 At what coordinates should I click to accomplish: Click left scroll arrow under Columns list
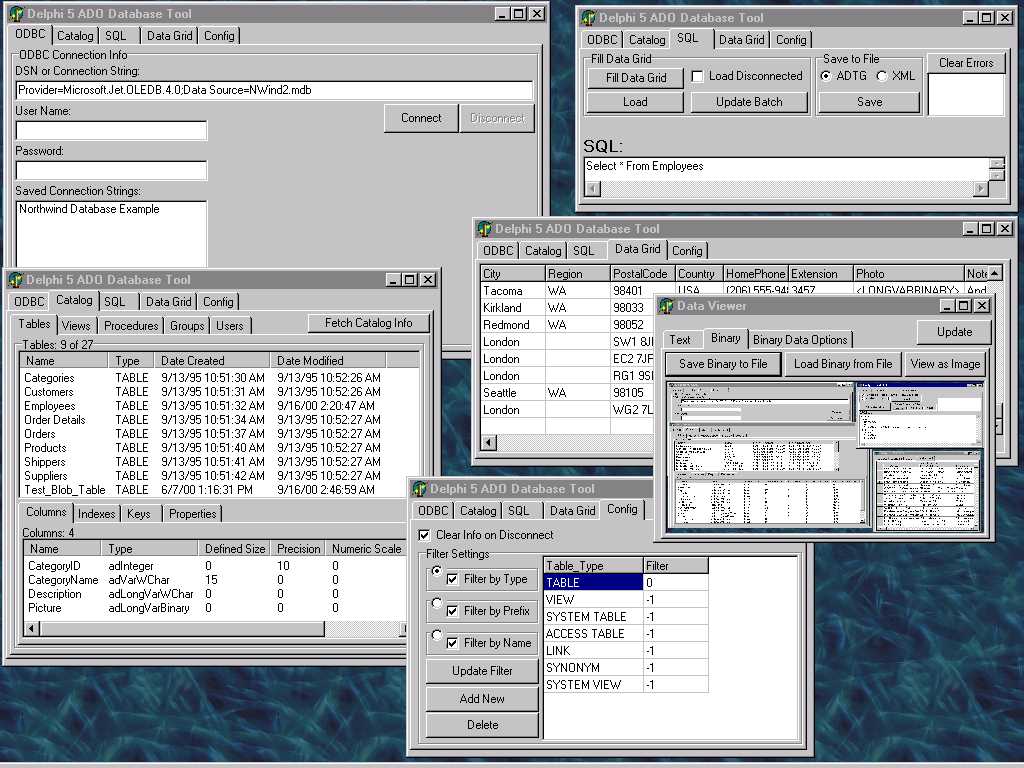click(30, 628)
